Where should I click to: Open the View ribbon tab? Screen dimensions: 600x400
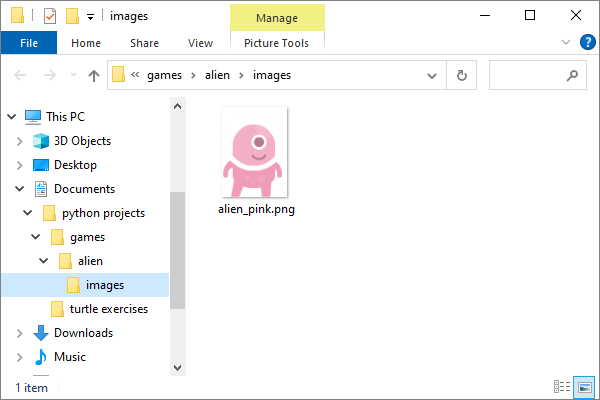point(200,43)
